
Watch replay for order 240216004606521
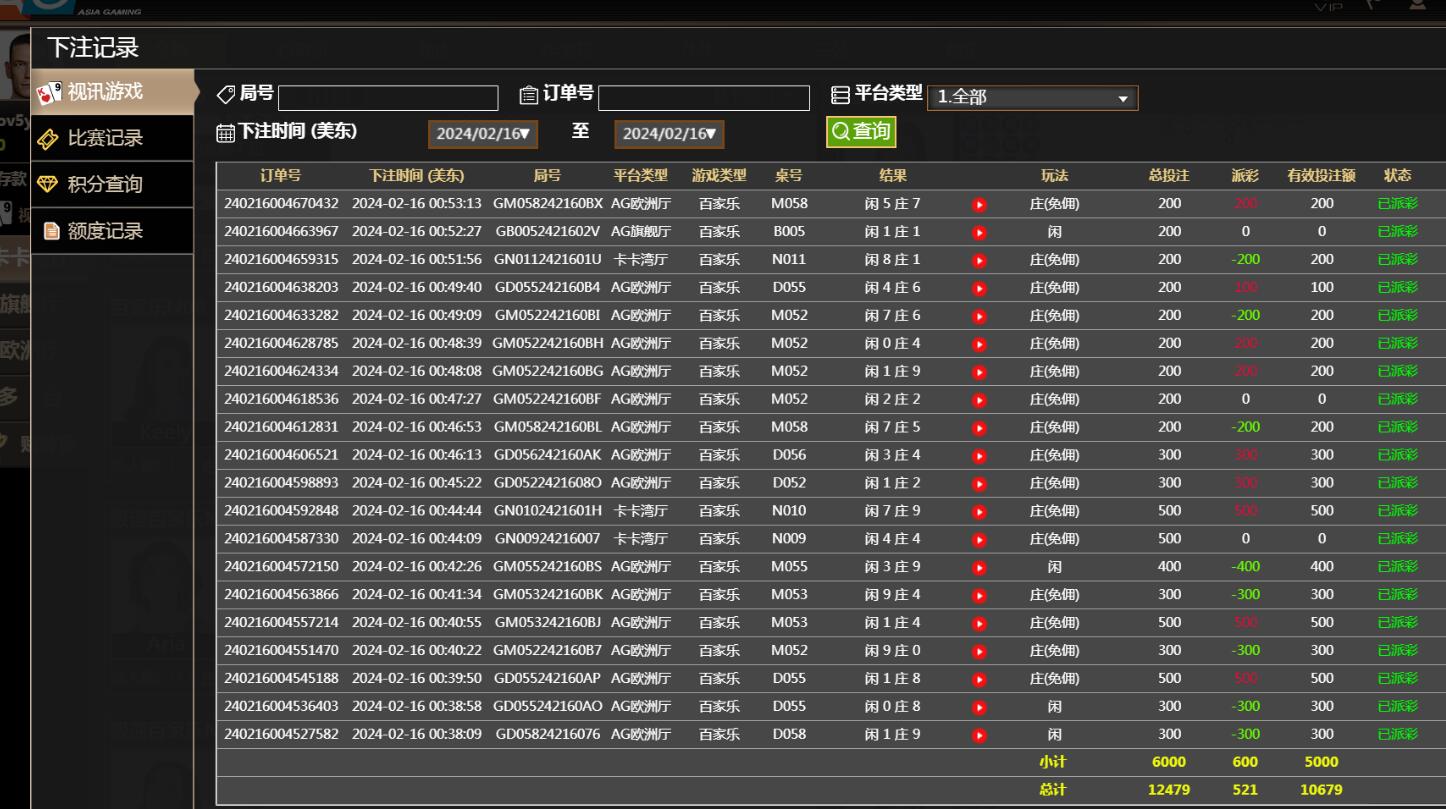[979, 456]
